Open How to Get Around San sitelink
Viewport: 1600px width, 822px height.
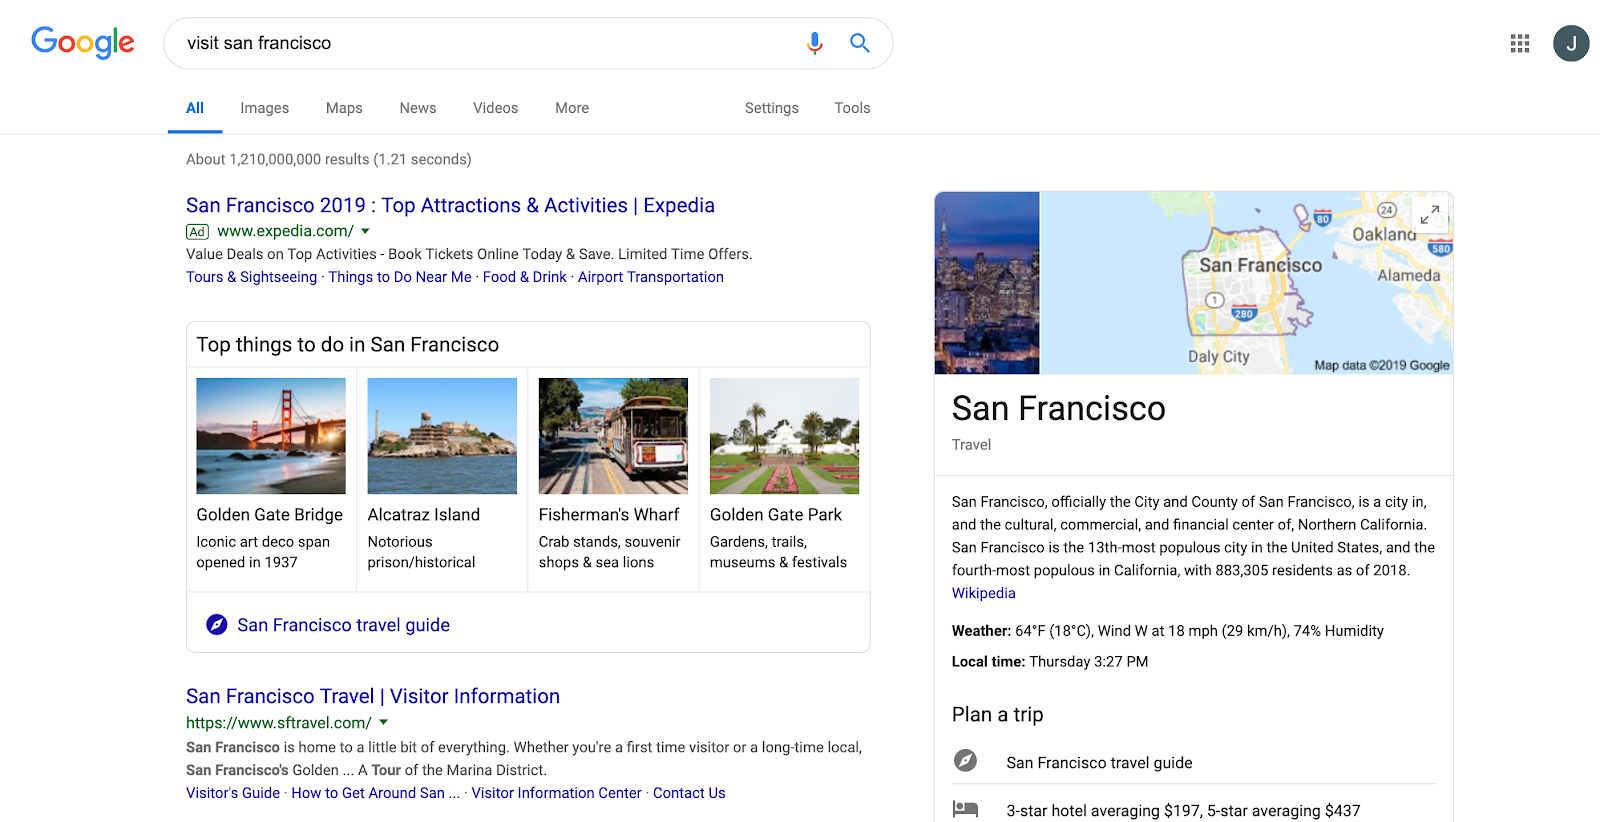coord(375,793)
